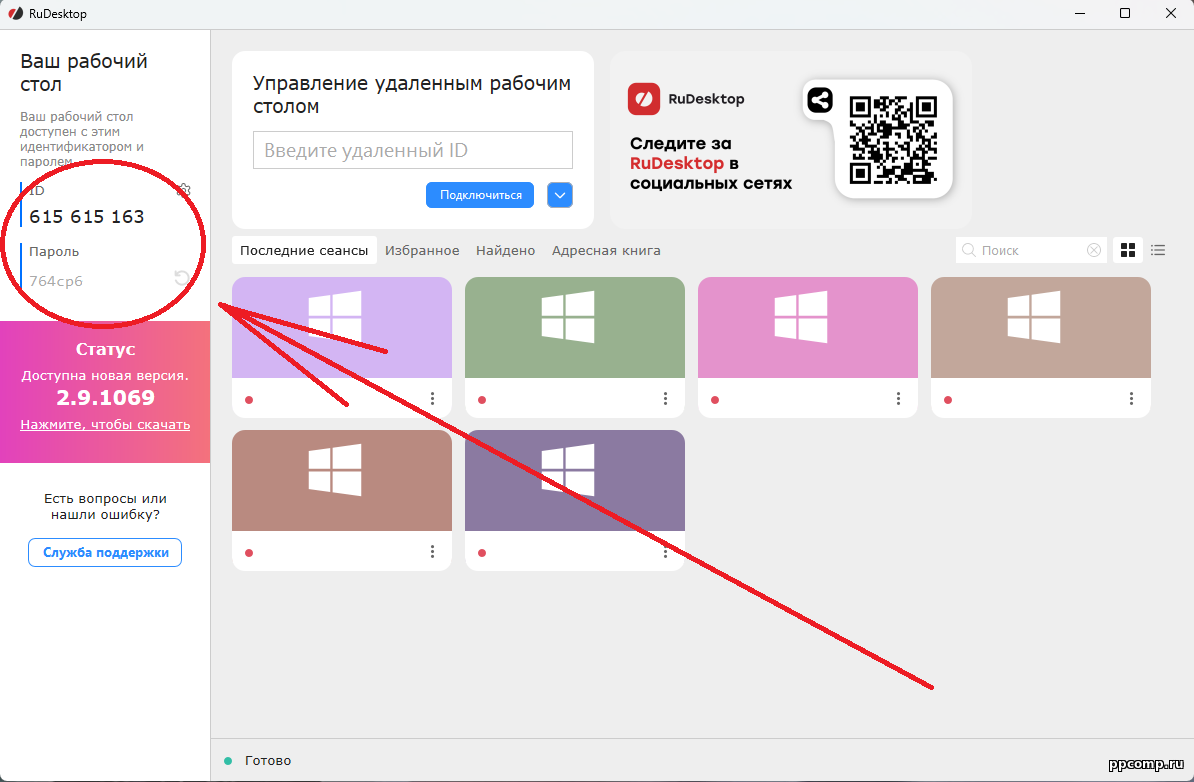Expand connection options dropdown arrow
Image resolution: width=1194 pixels, height=782 pixels.
click(x=560, y=195)
